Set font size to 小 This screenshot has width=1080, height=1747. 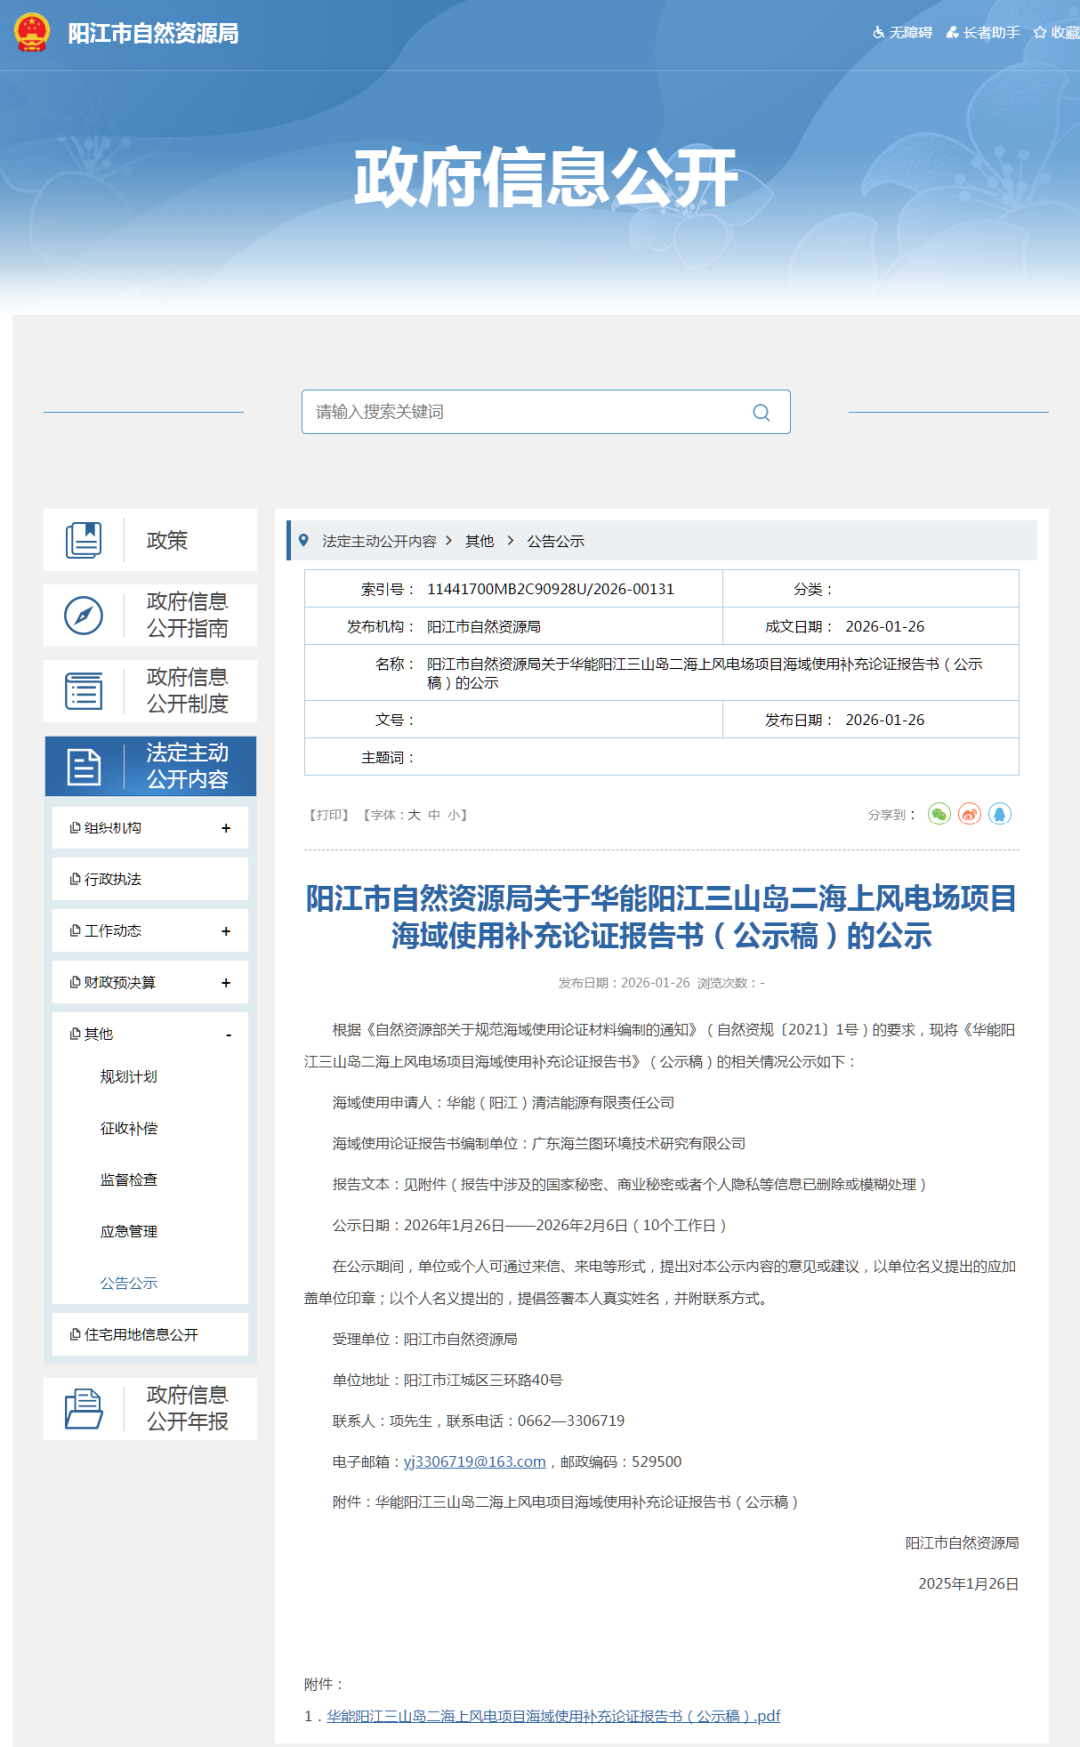453,815
